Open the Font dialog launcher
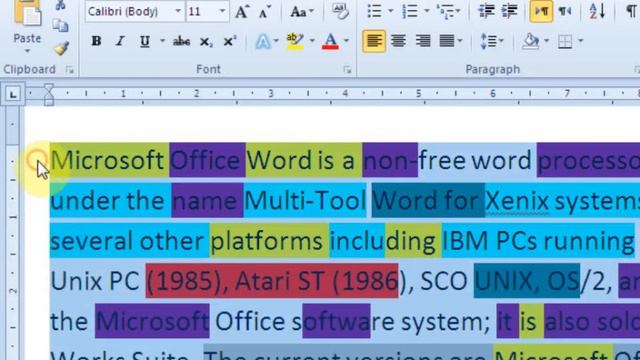The height and width of the screenshot is (360, 640). [x=347, y=70]
